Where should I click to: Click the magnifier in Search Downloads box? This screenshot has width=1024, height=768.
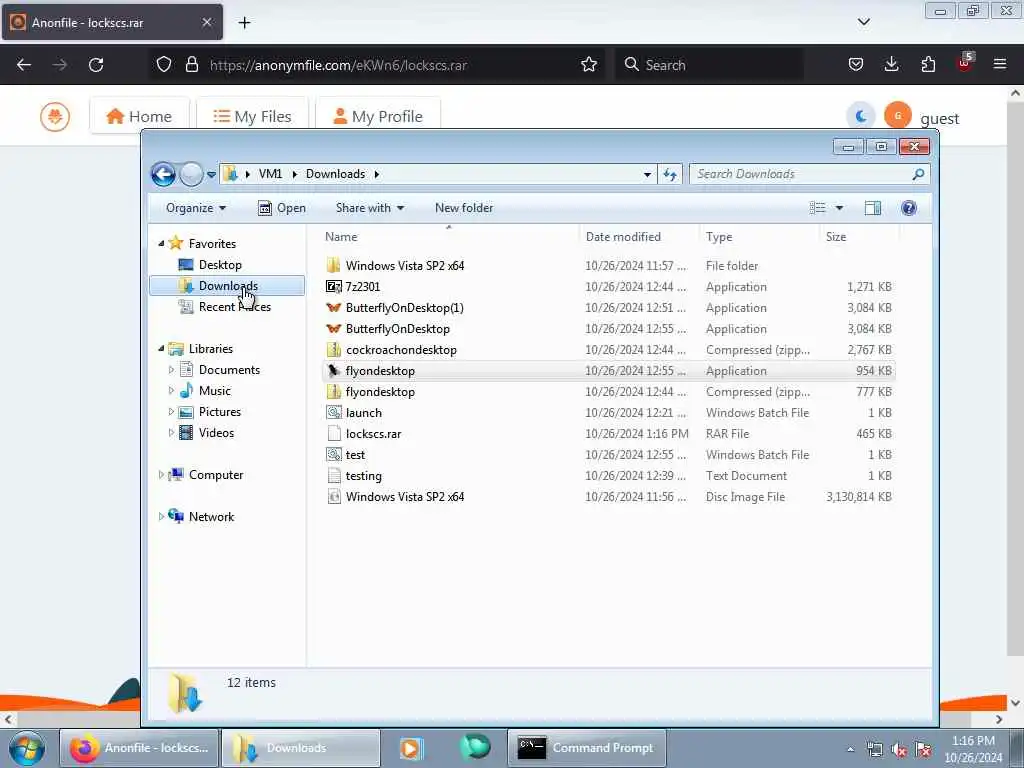[918, 174]
